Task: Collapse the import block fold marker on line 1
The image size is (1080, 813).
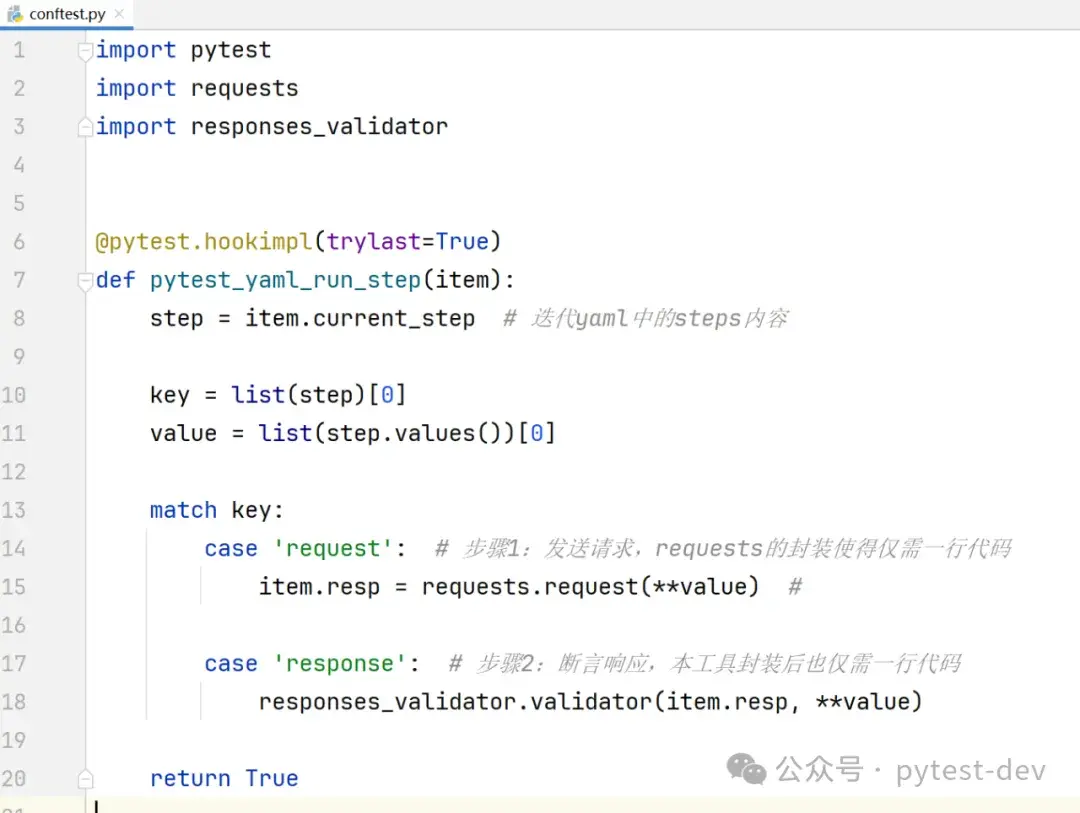Action: coord(85,51)
